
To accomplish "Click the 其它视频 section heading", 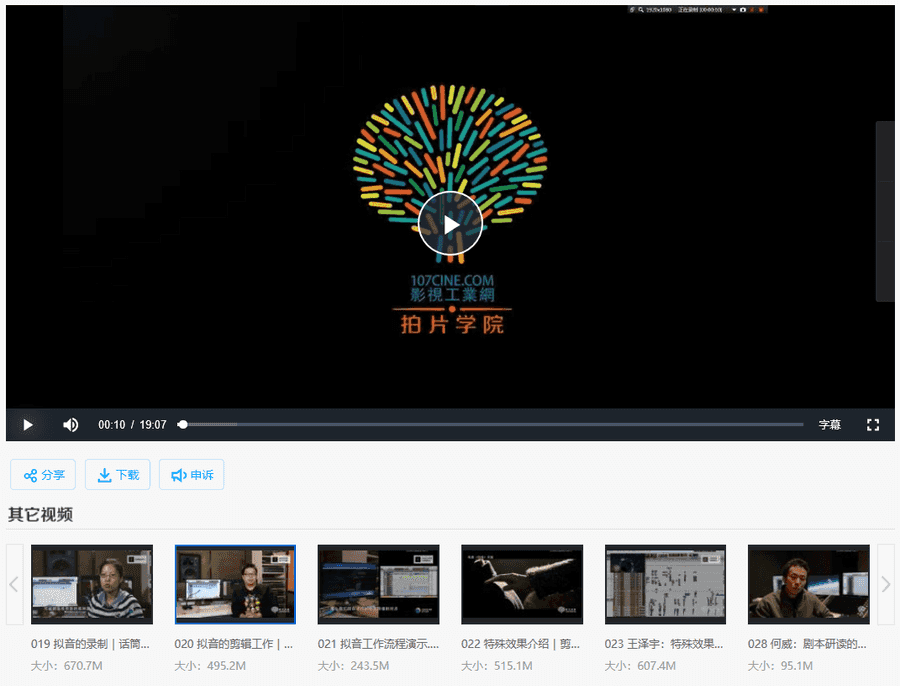I will 41,514.
